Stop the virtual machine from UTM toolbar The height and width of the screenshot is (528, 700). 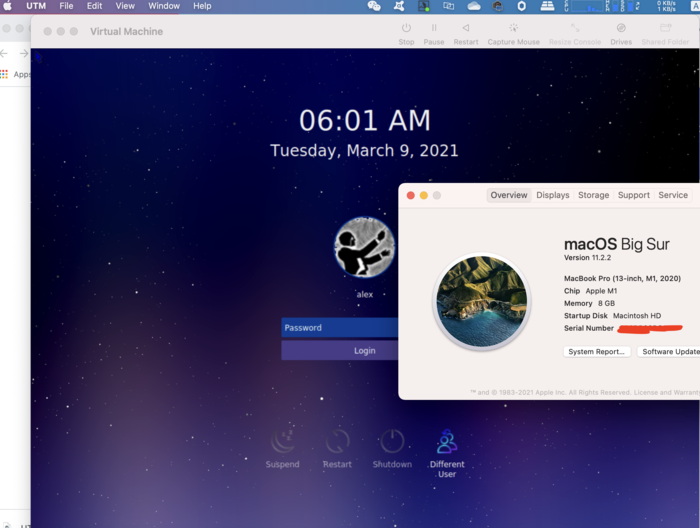tap(406, 34)
